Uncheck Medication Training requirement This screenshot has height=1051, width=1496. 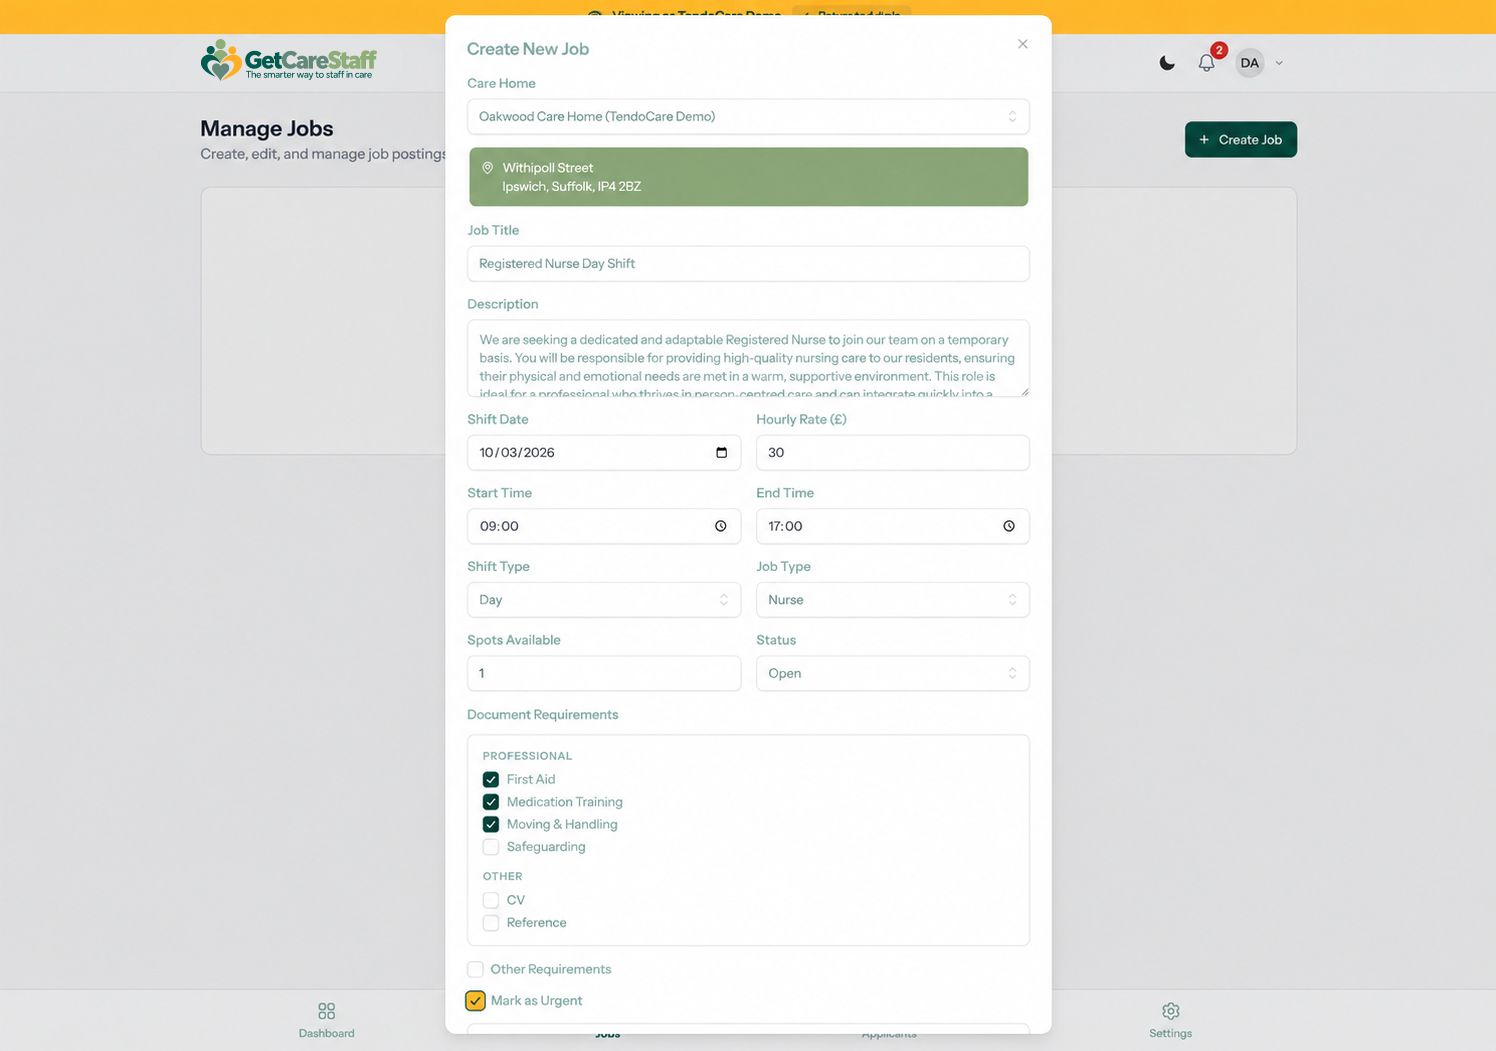click(491, 802)
